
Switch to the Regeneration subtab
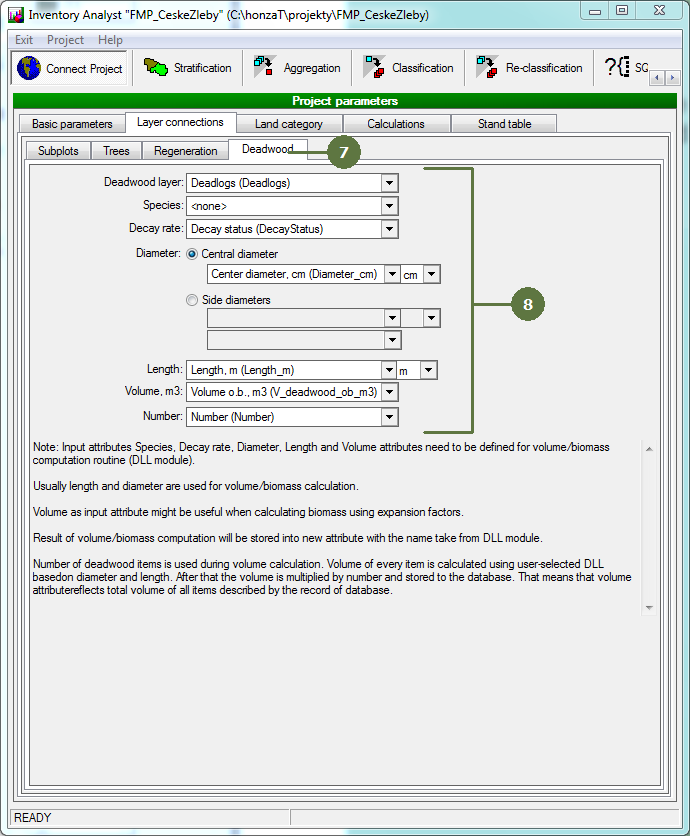pos(185,151)
